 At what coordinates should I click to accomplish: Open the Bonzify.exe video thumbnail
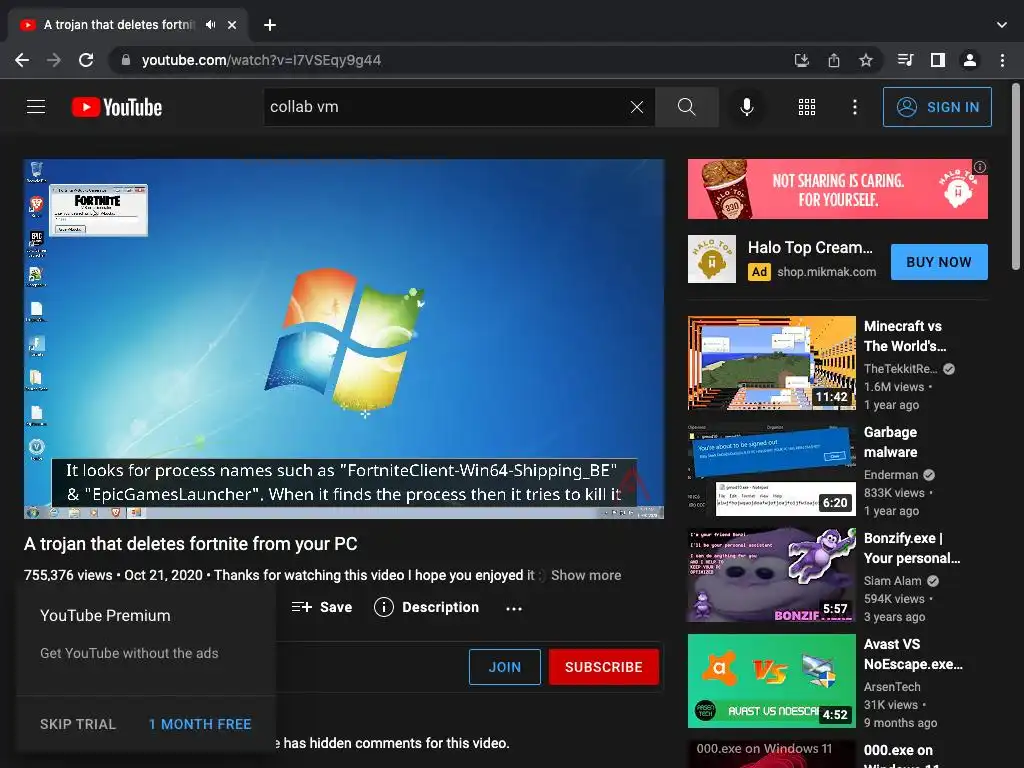click(x=771, y=575)
